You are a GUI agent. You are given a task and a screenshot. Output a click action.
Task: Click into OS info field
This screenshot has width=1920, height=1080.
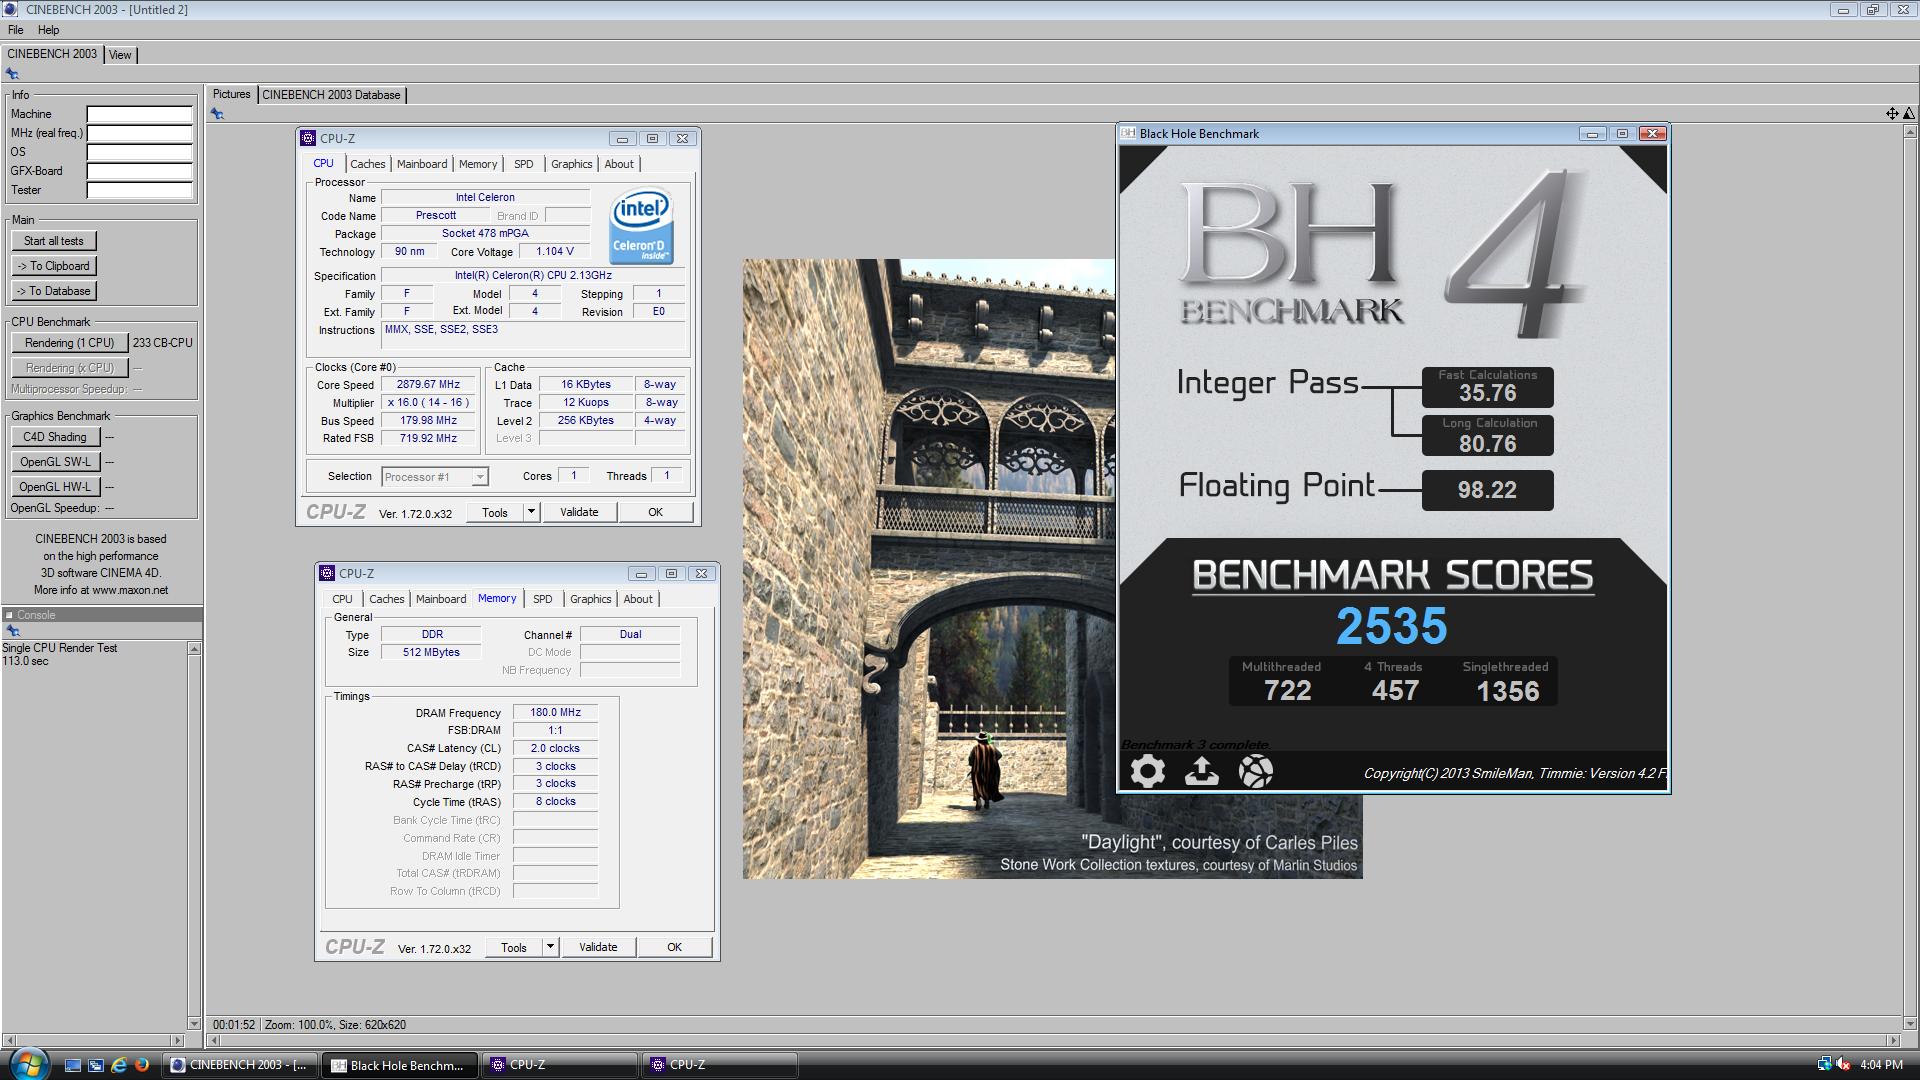pos(139,152)
